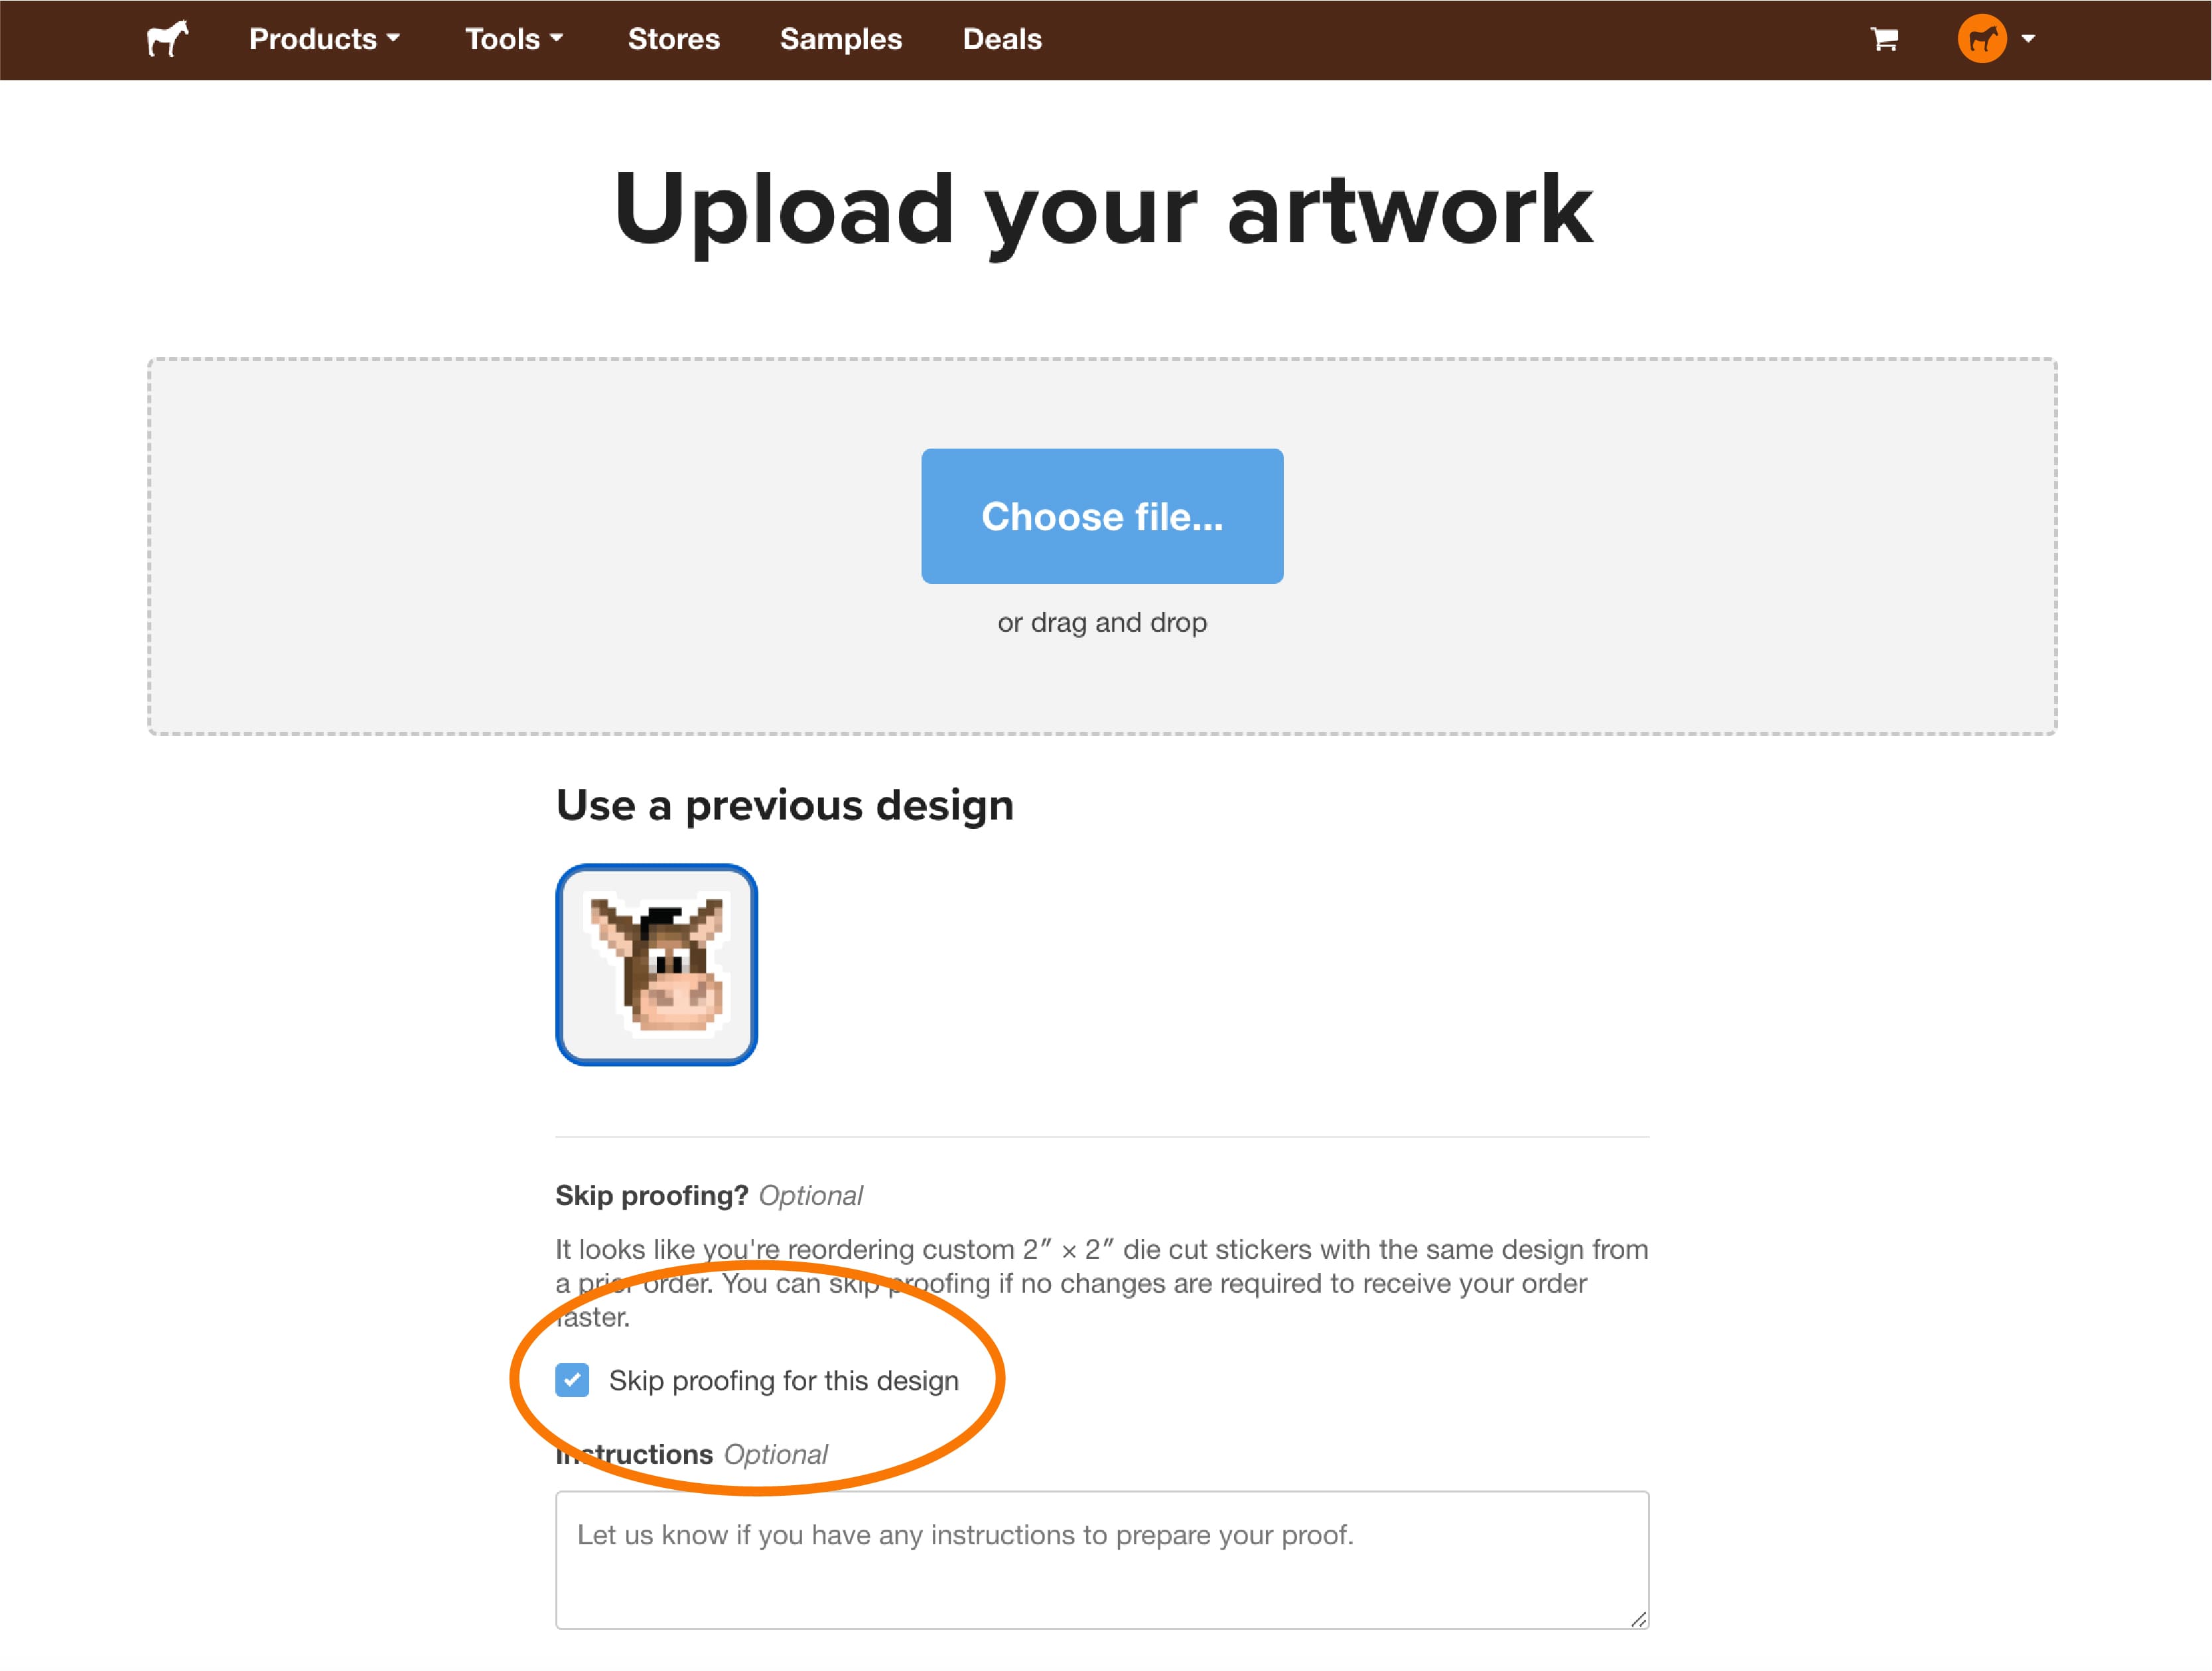
Task: Click the Sticker Mule horse logo
Action: 166,39
